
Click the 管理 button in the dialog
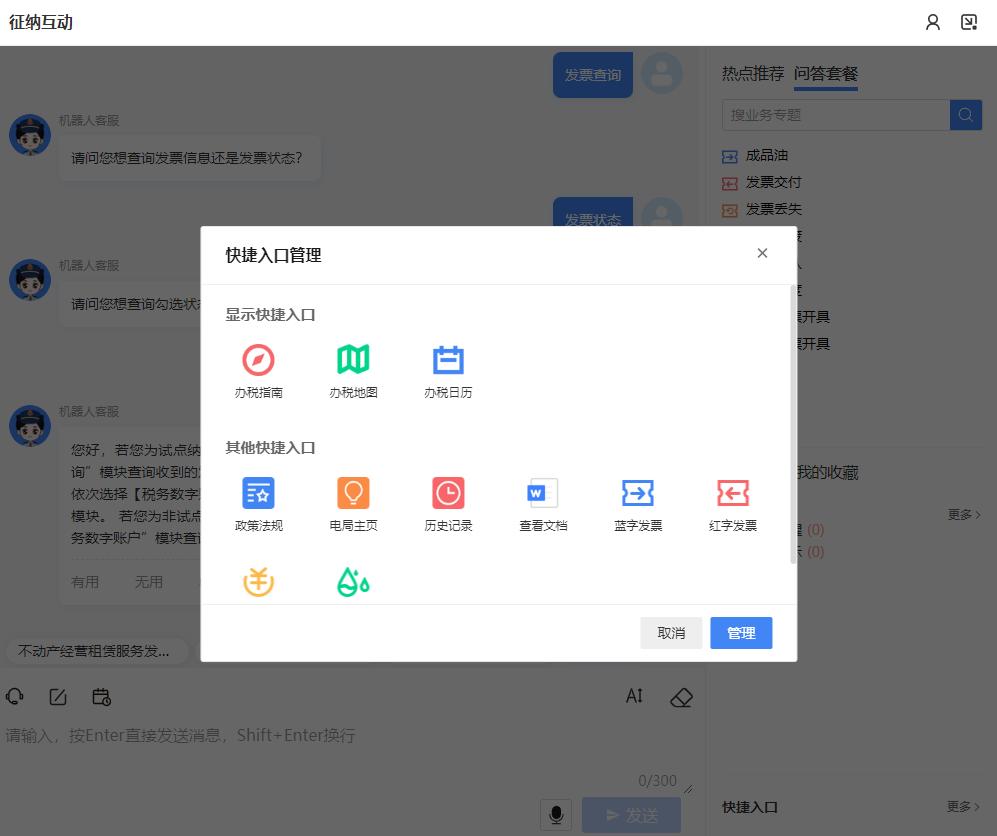pos(741,632)
